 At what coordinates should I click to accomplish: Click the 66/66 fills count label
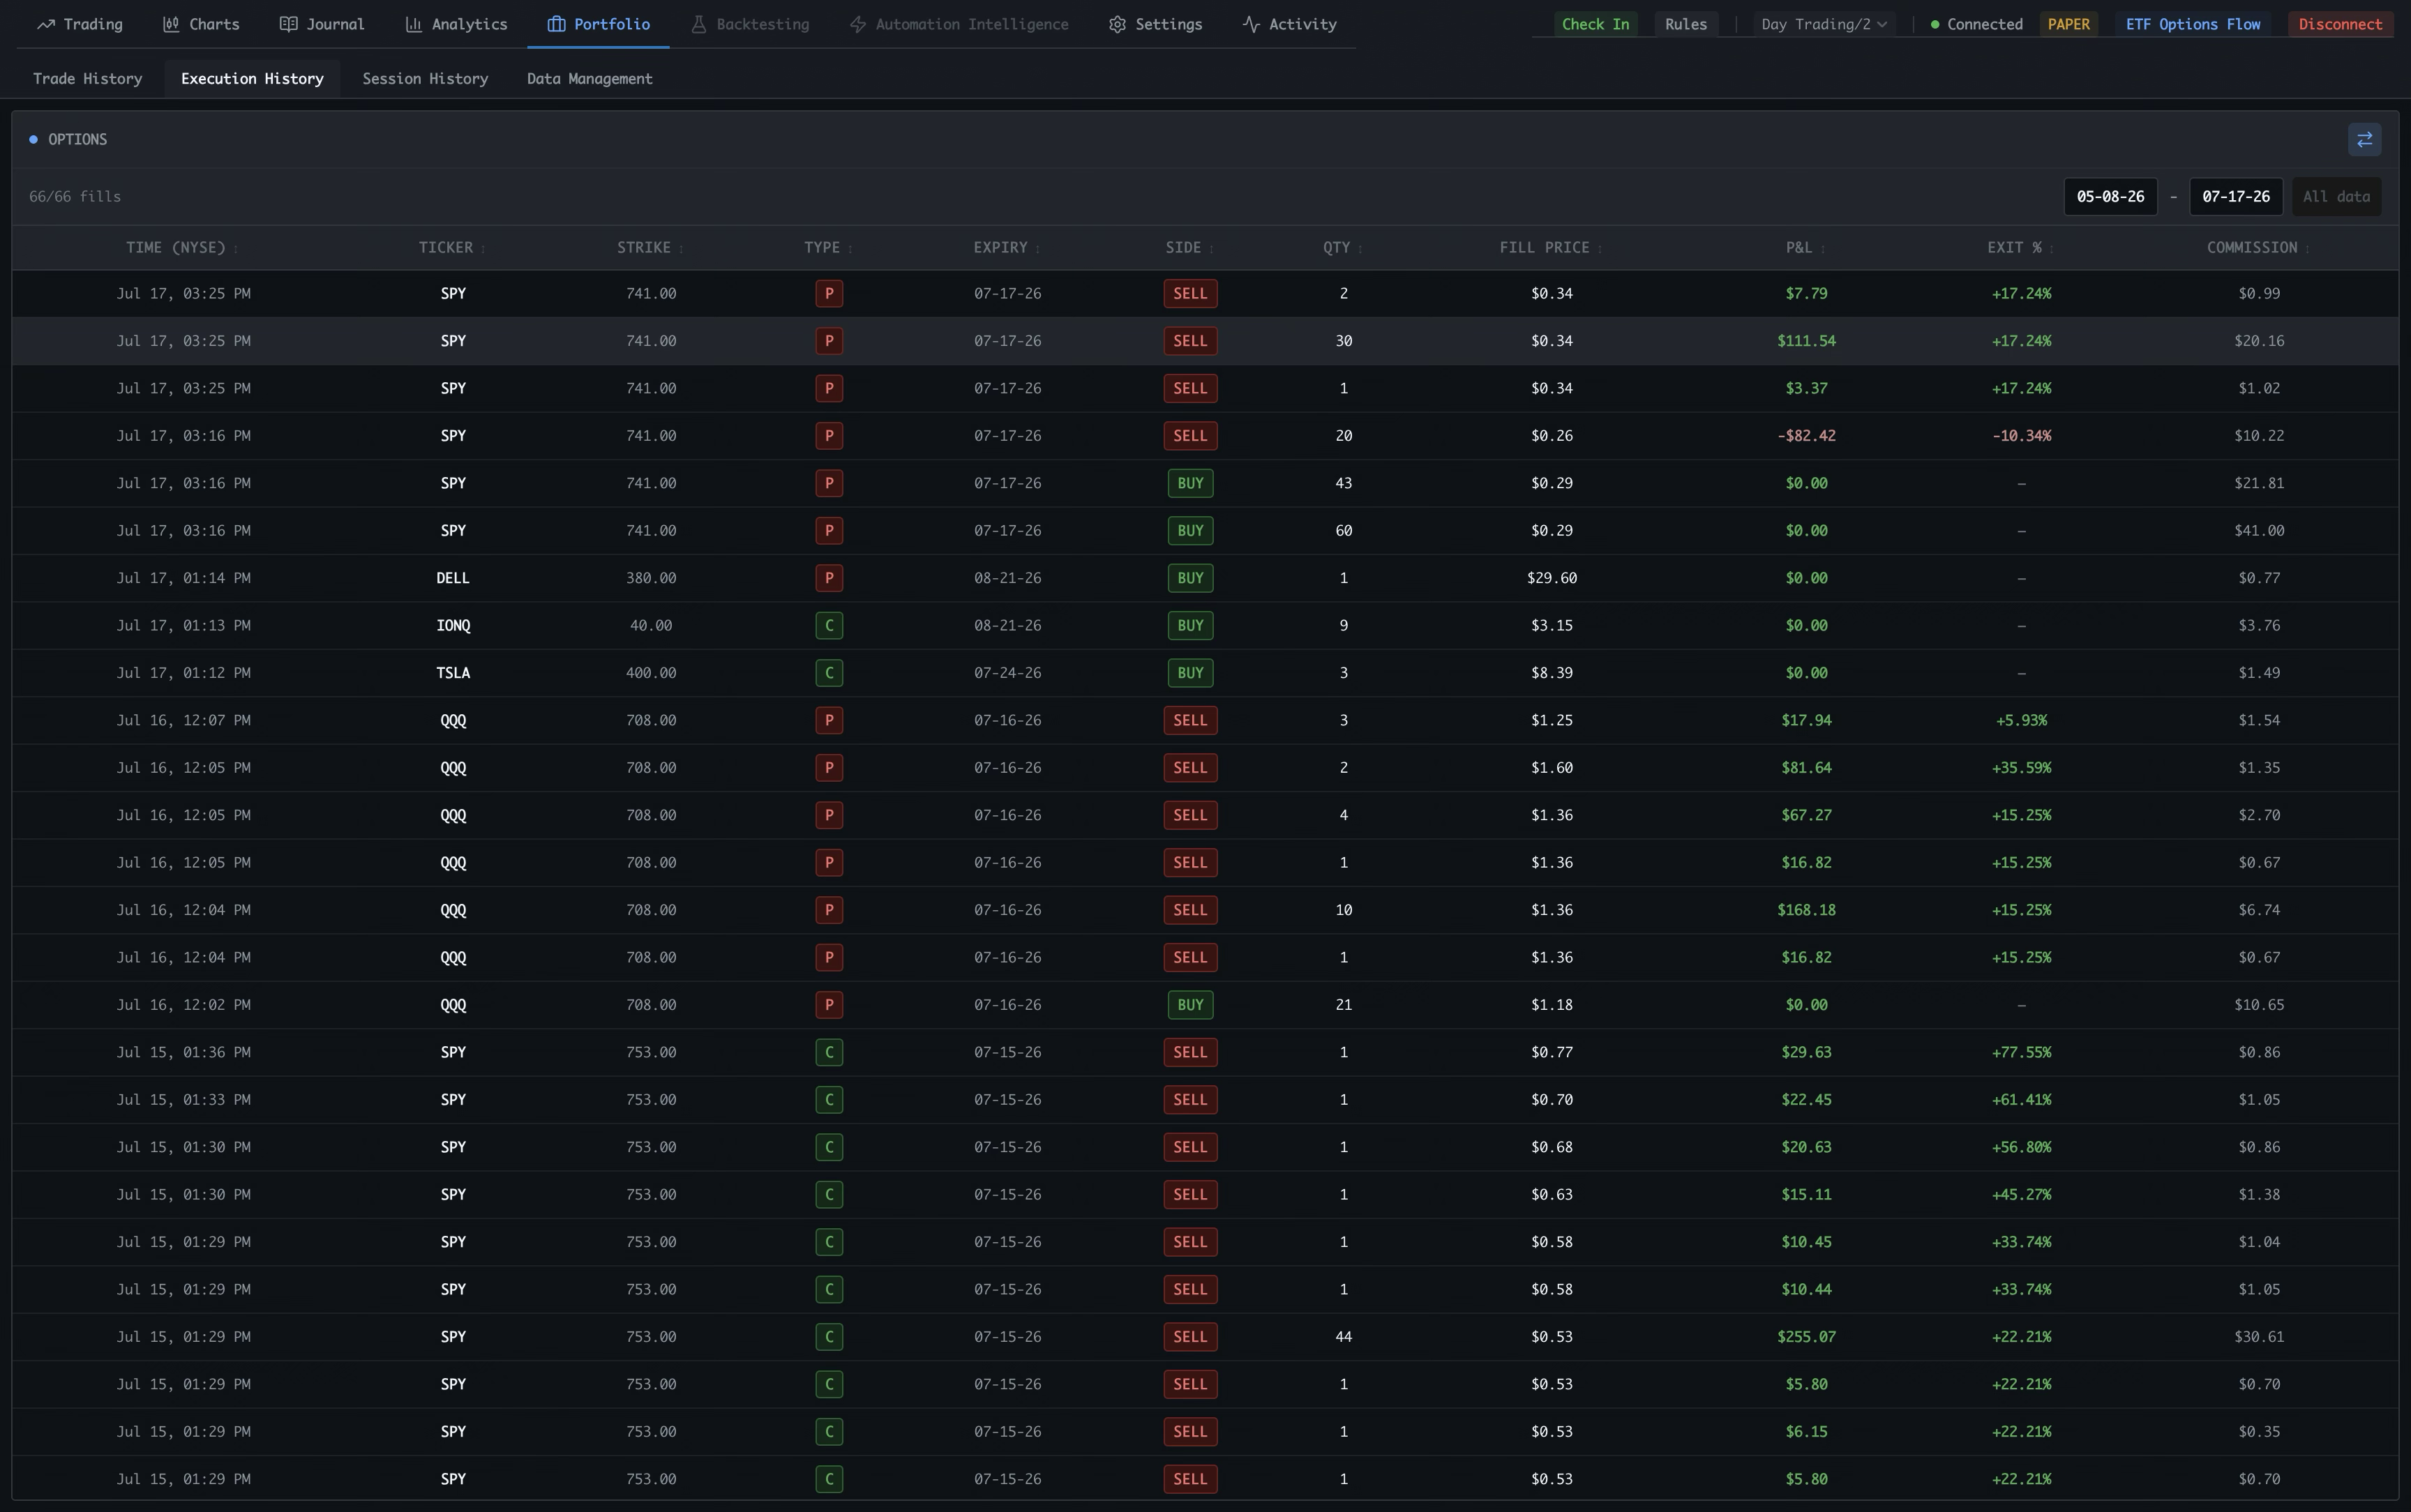[75, 196]
